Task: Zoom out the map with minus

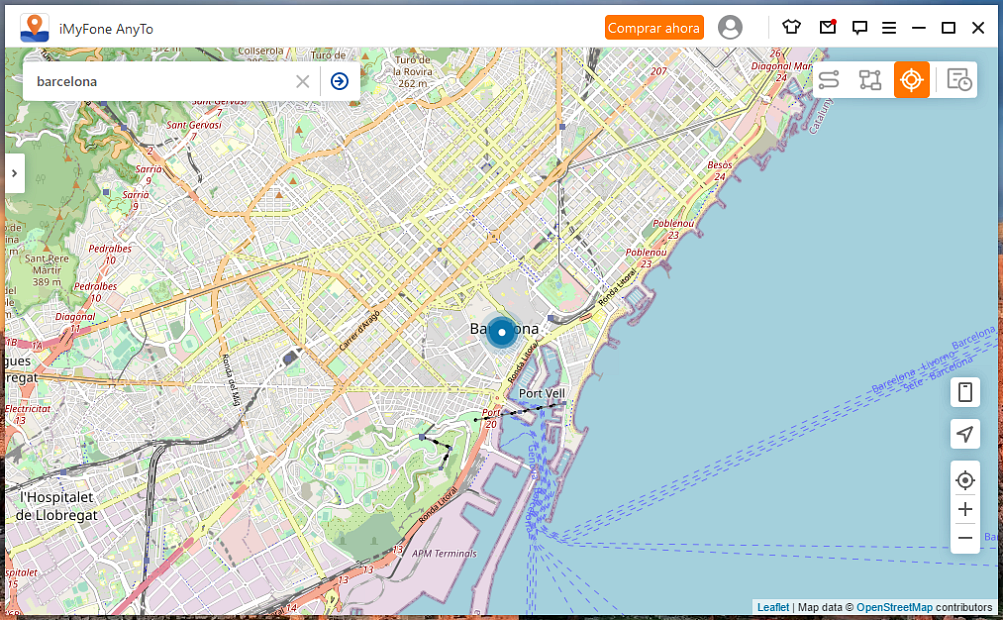Action: (x=965, y=538)
